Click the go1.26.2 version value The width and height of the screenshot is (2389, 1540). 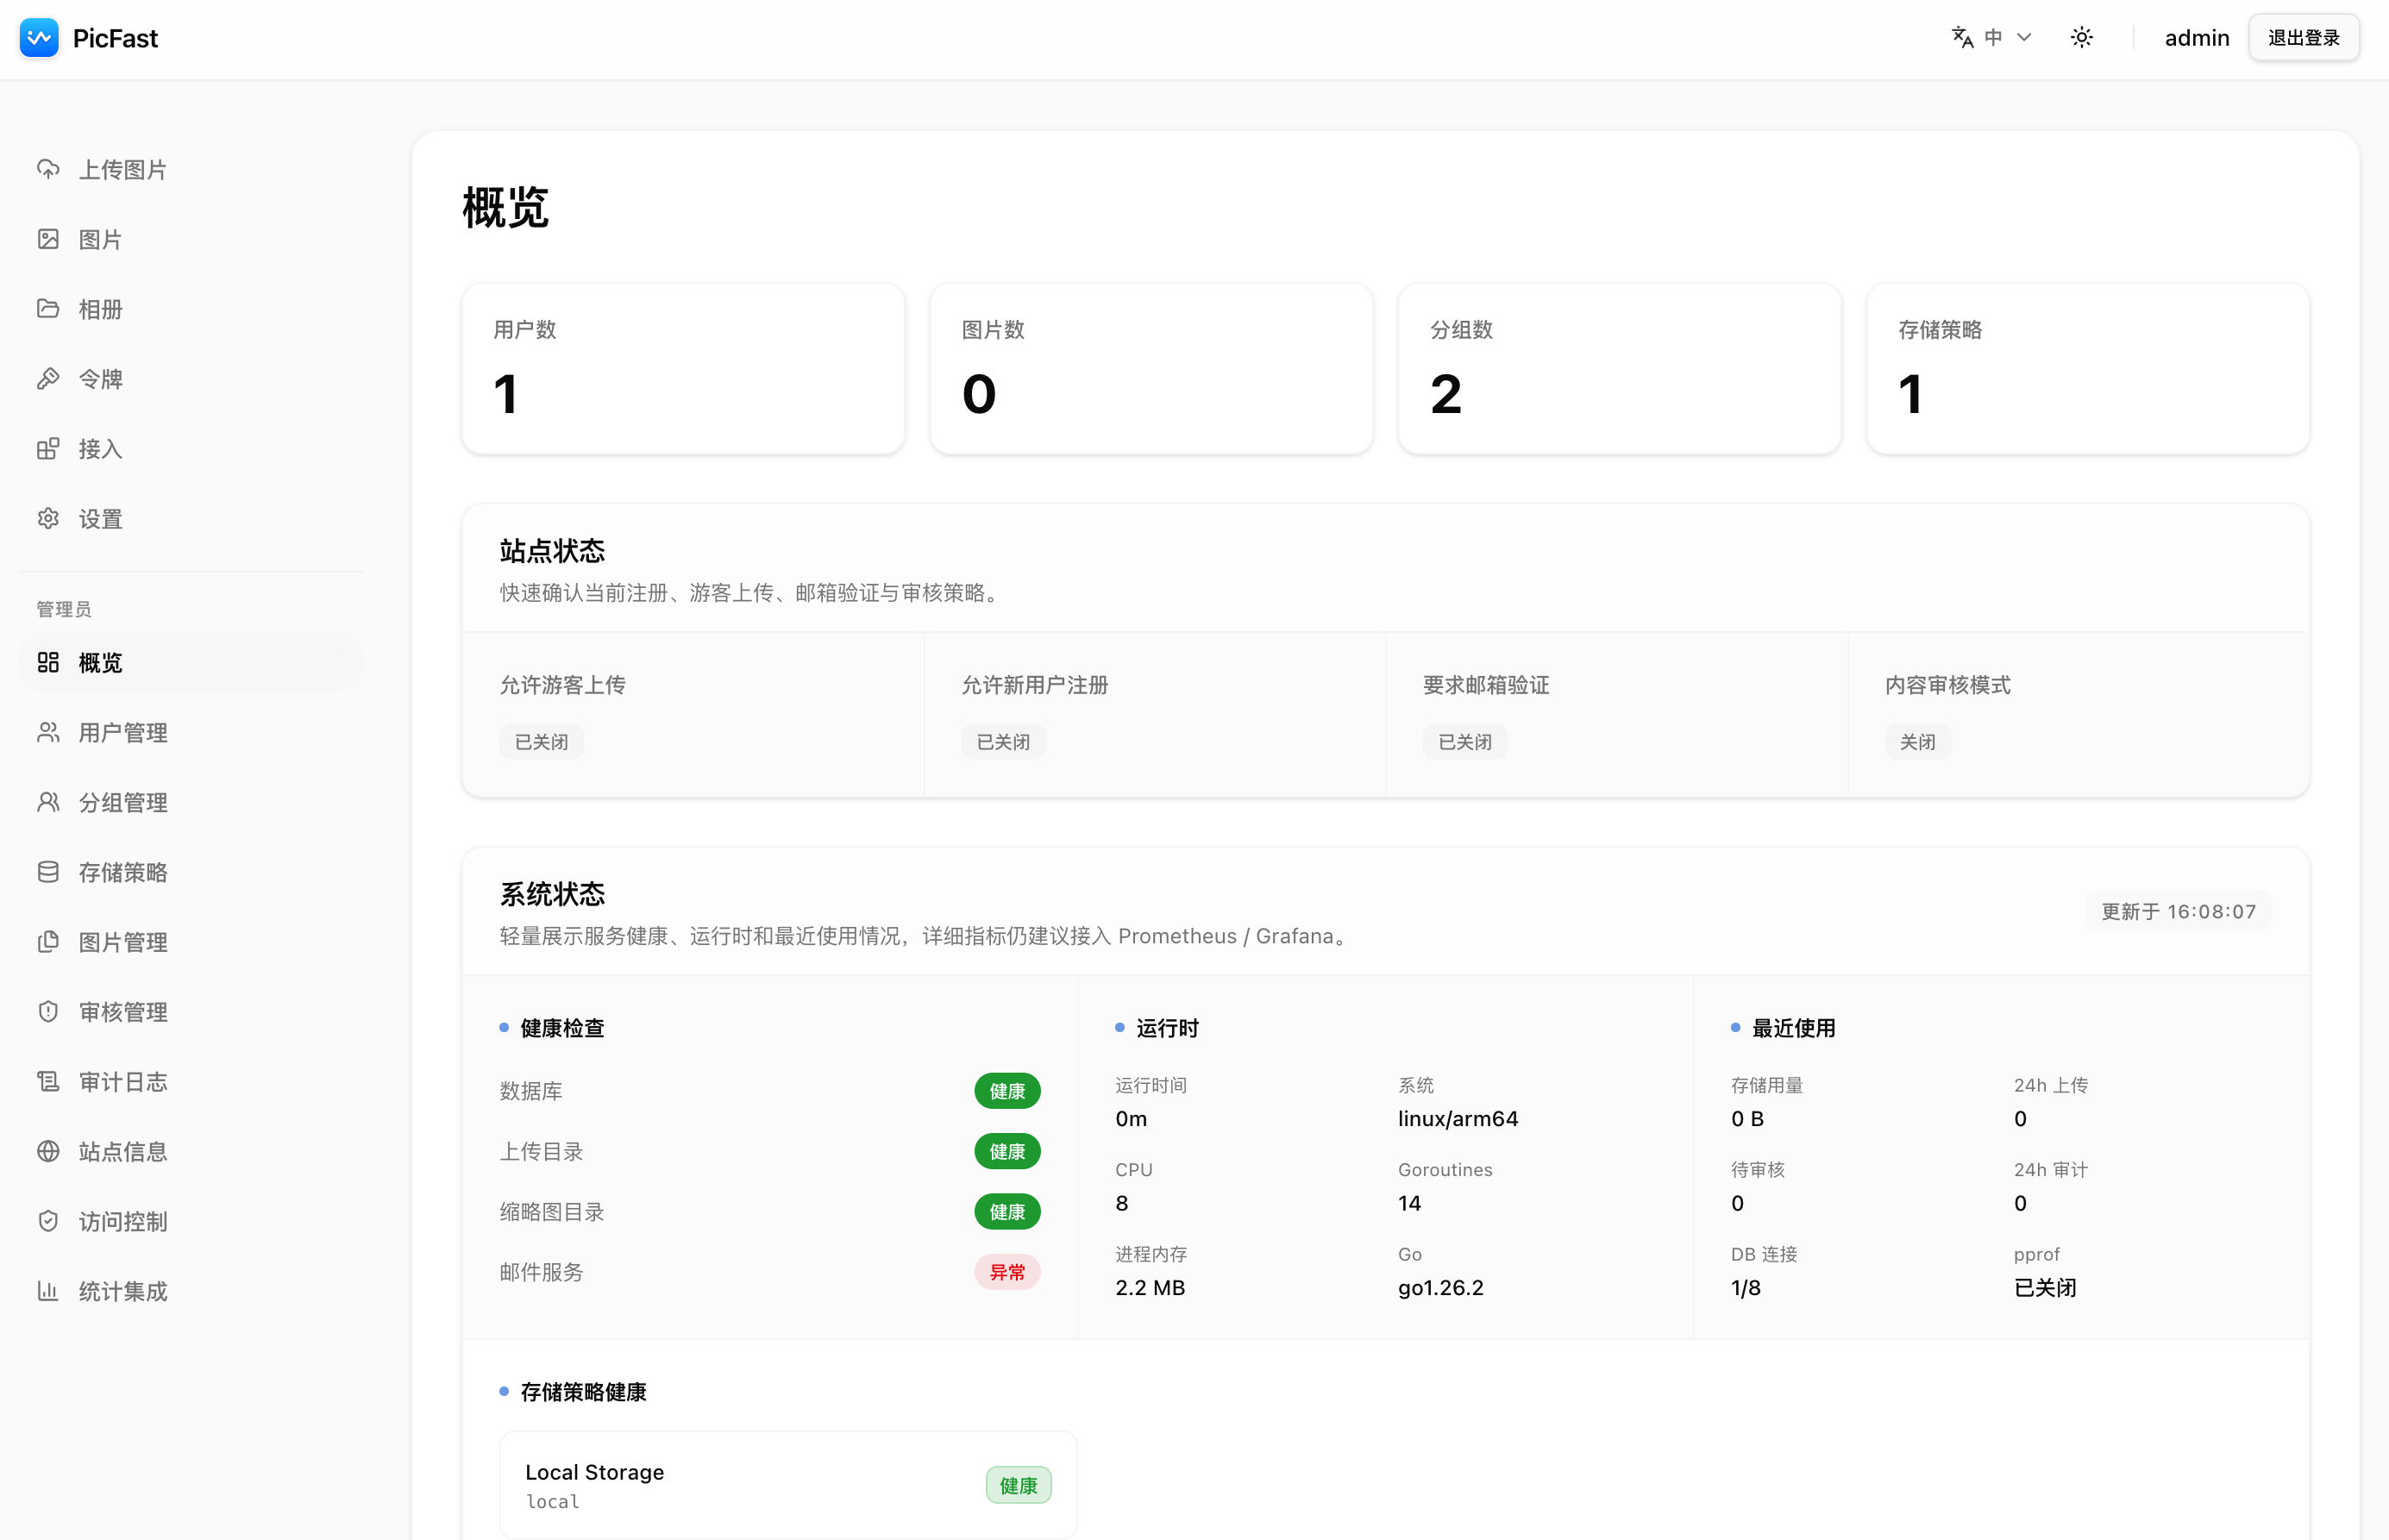pyautogui.click(x=1440, y=1287)
